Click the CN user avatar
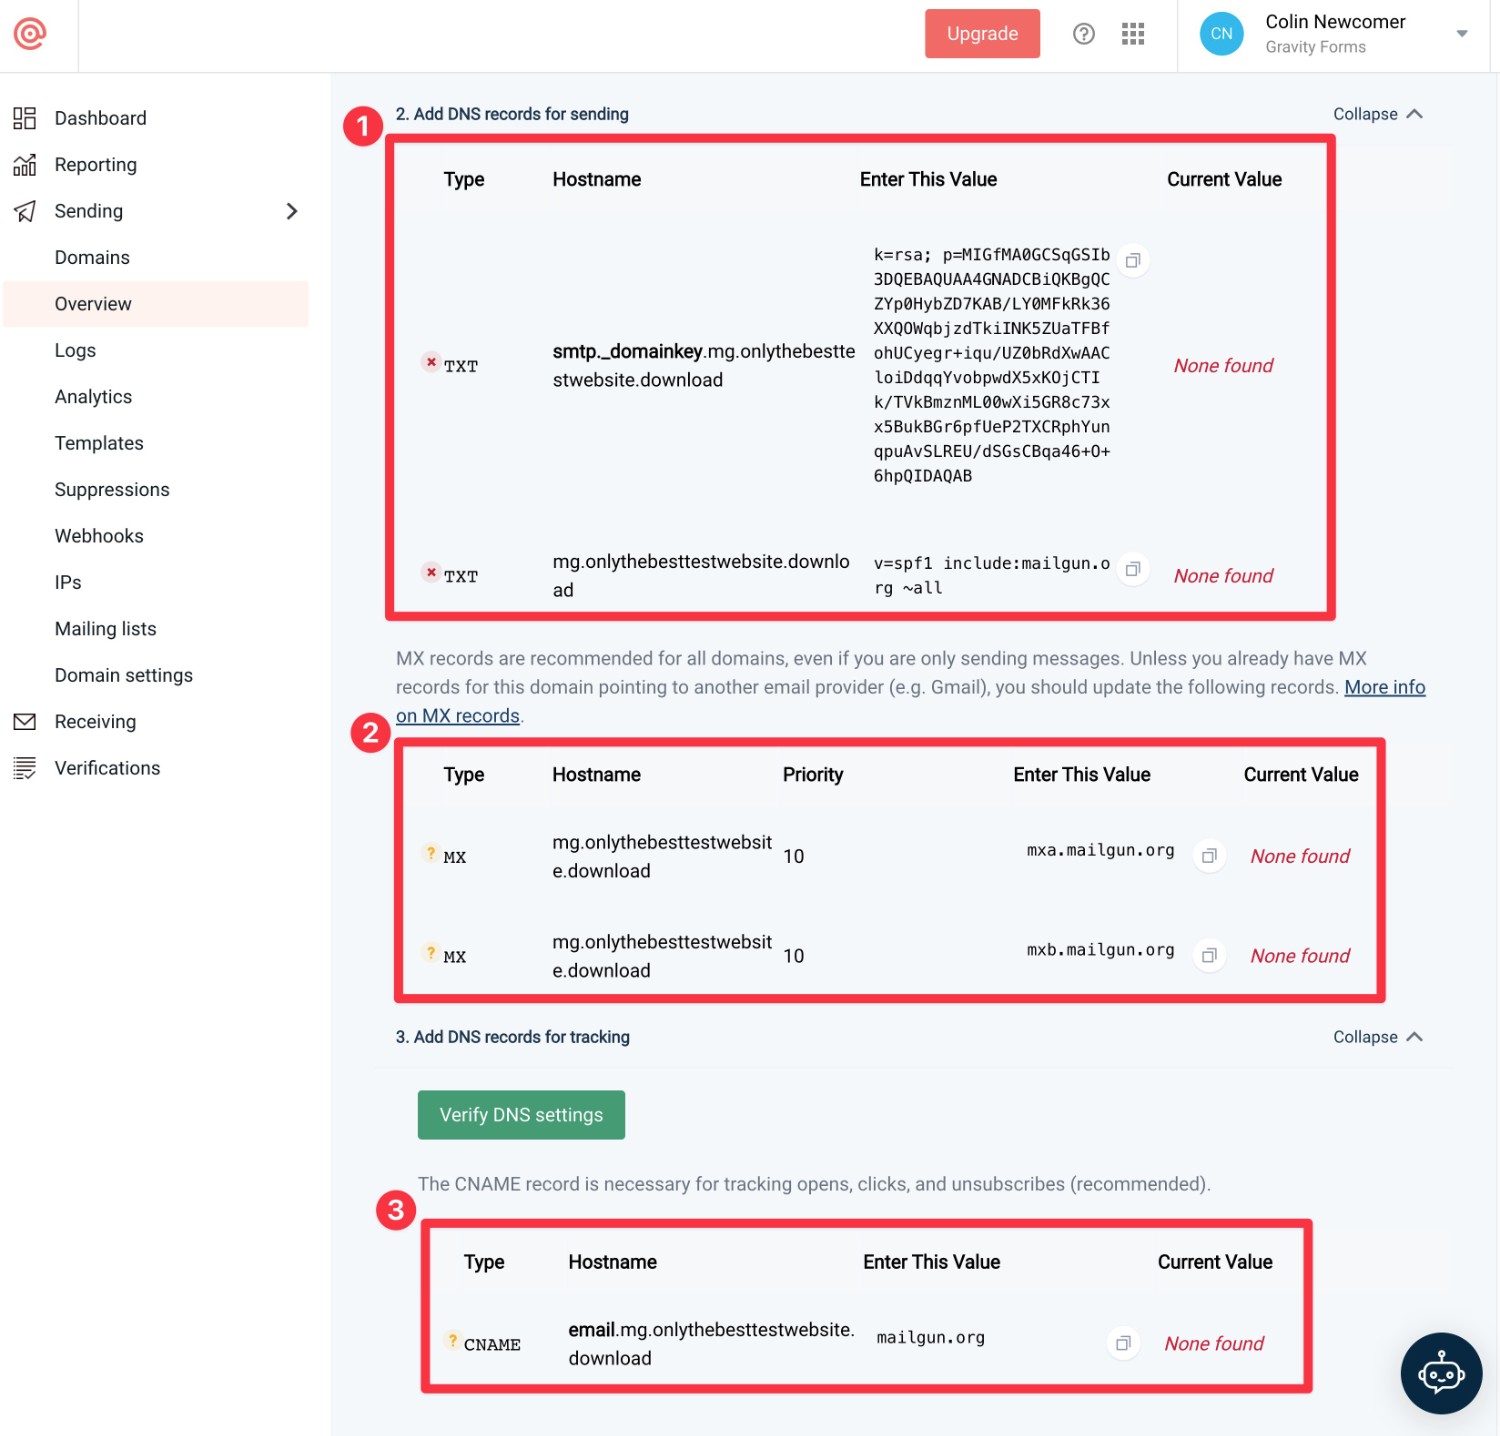The height and width of the screenshot is (1436, 1500). coord(1222,34)
